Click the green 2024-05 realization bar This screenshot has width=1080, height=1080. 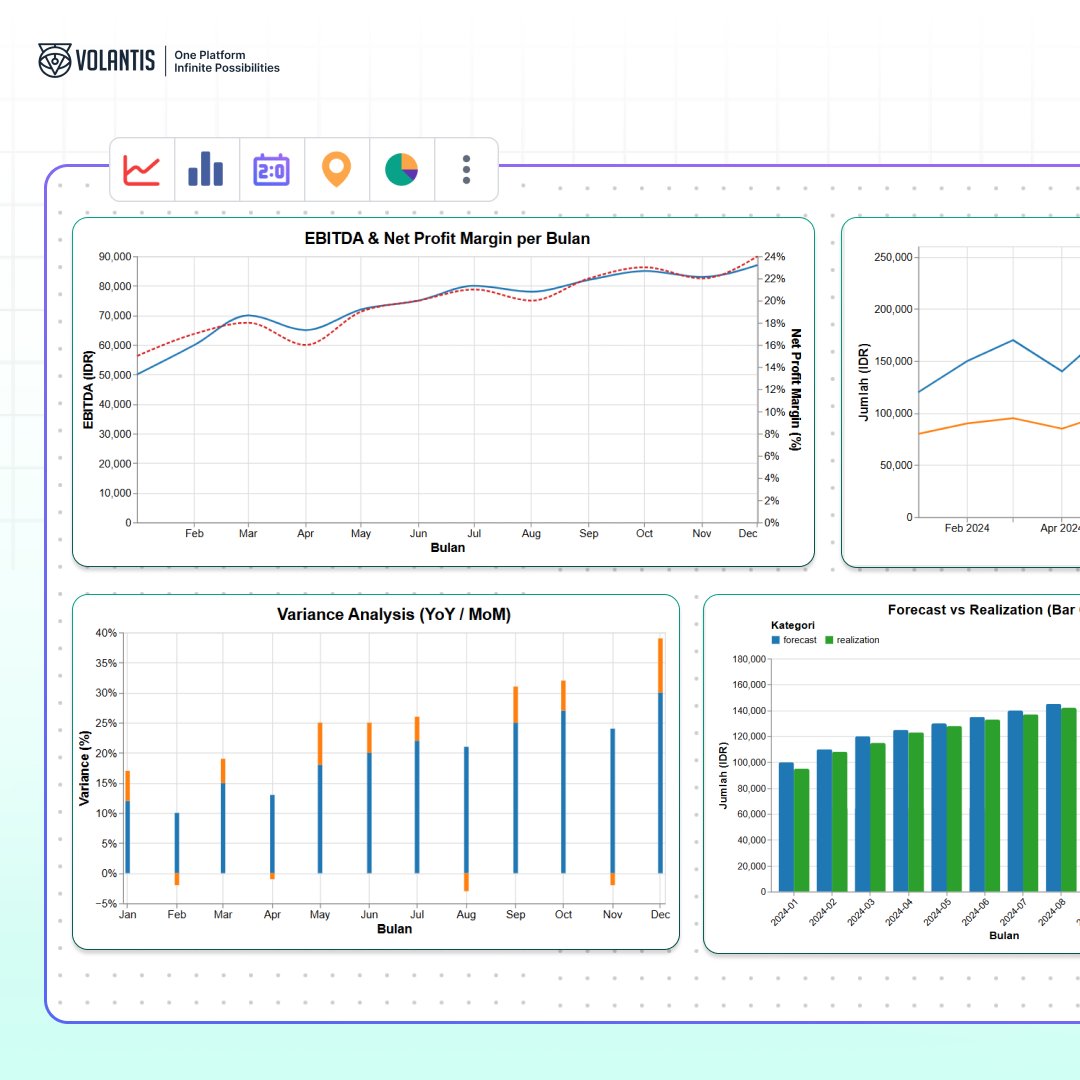coord(954,809)
